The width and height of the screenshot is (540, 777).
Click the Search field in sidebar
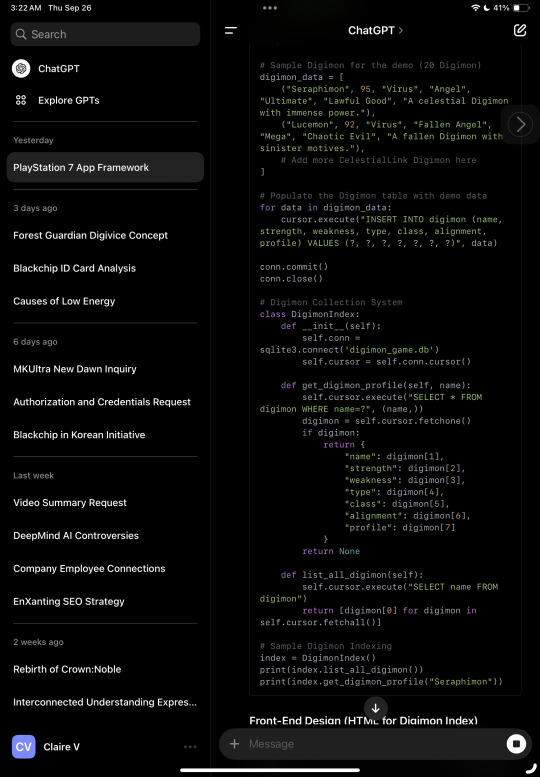pos(105,34)
